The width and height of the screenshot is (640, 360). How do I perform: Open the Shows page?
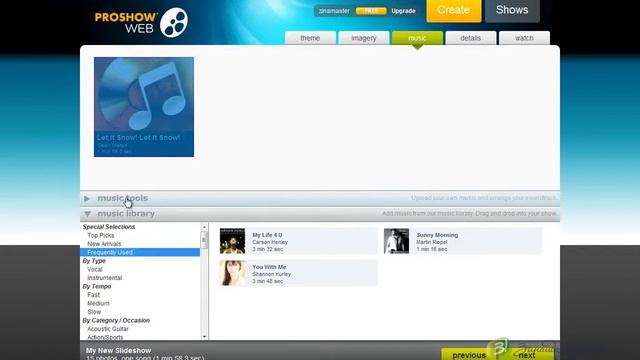tap(512, 10)
